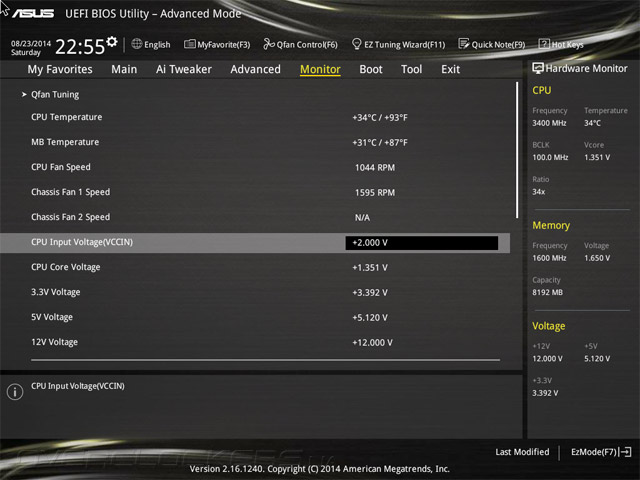This screenshot has width=640, height=480.
Task: Click the +3.392 V value
Action: (370, 292)
